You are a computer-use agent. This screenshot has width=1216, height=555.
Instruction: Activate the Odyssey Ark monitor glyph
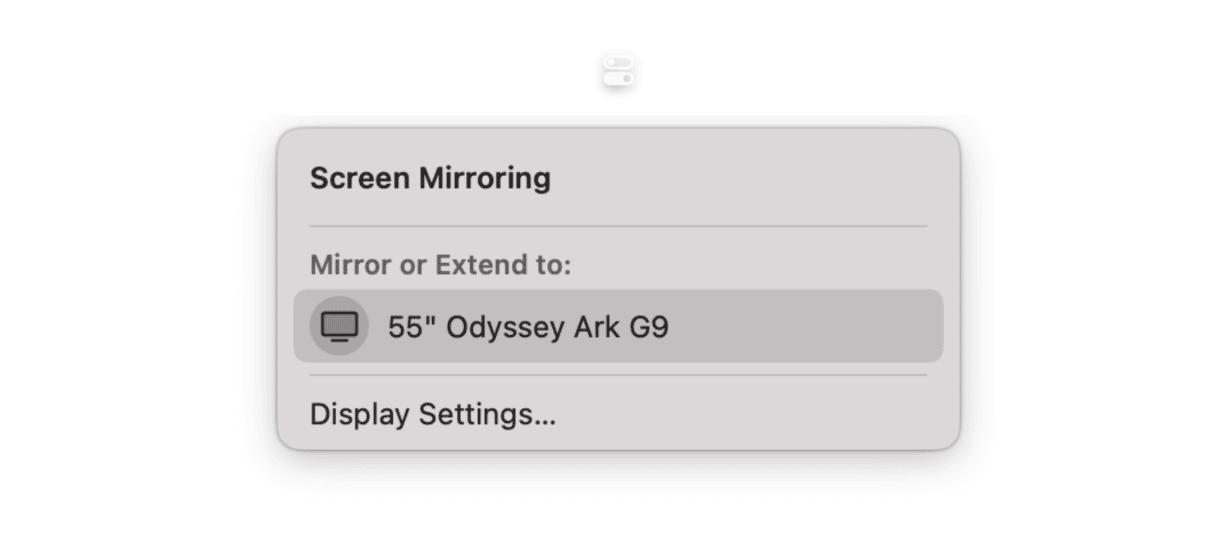point(339,326)
